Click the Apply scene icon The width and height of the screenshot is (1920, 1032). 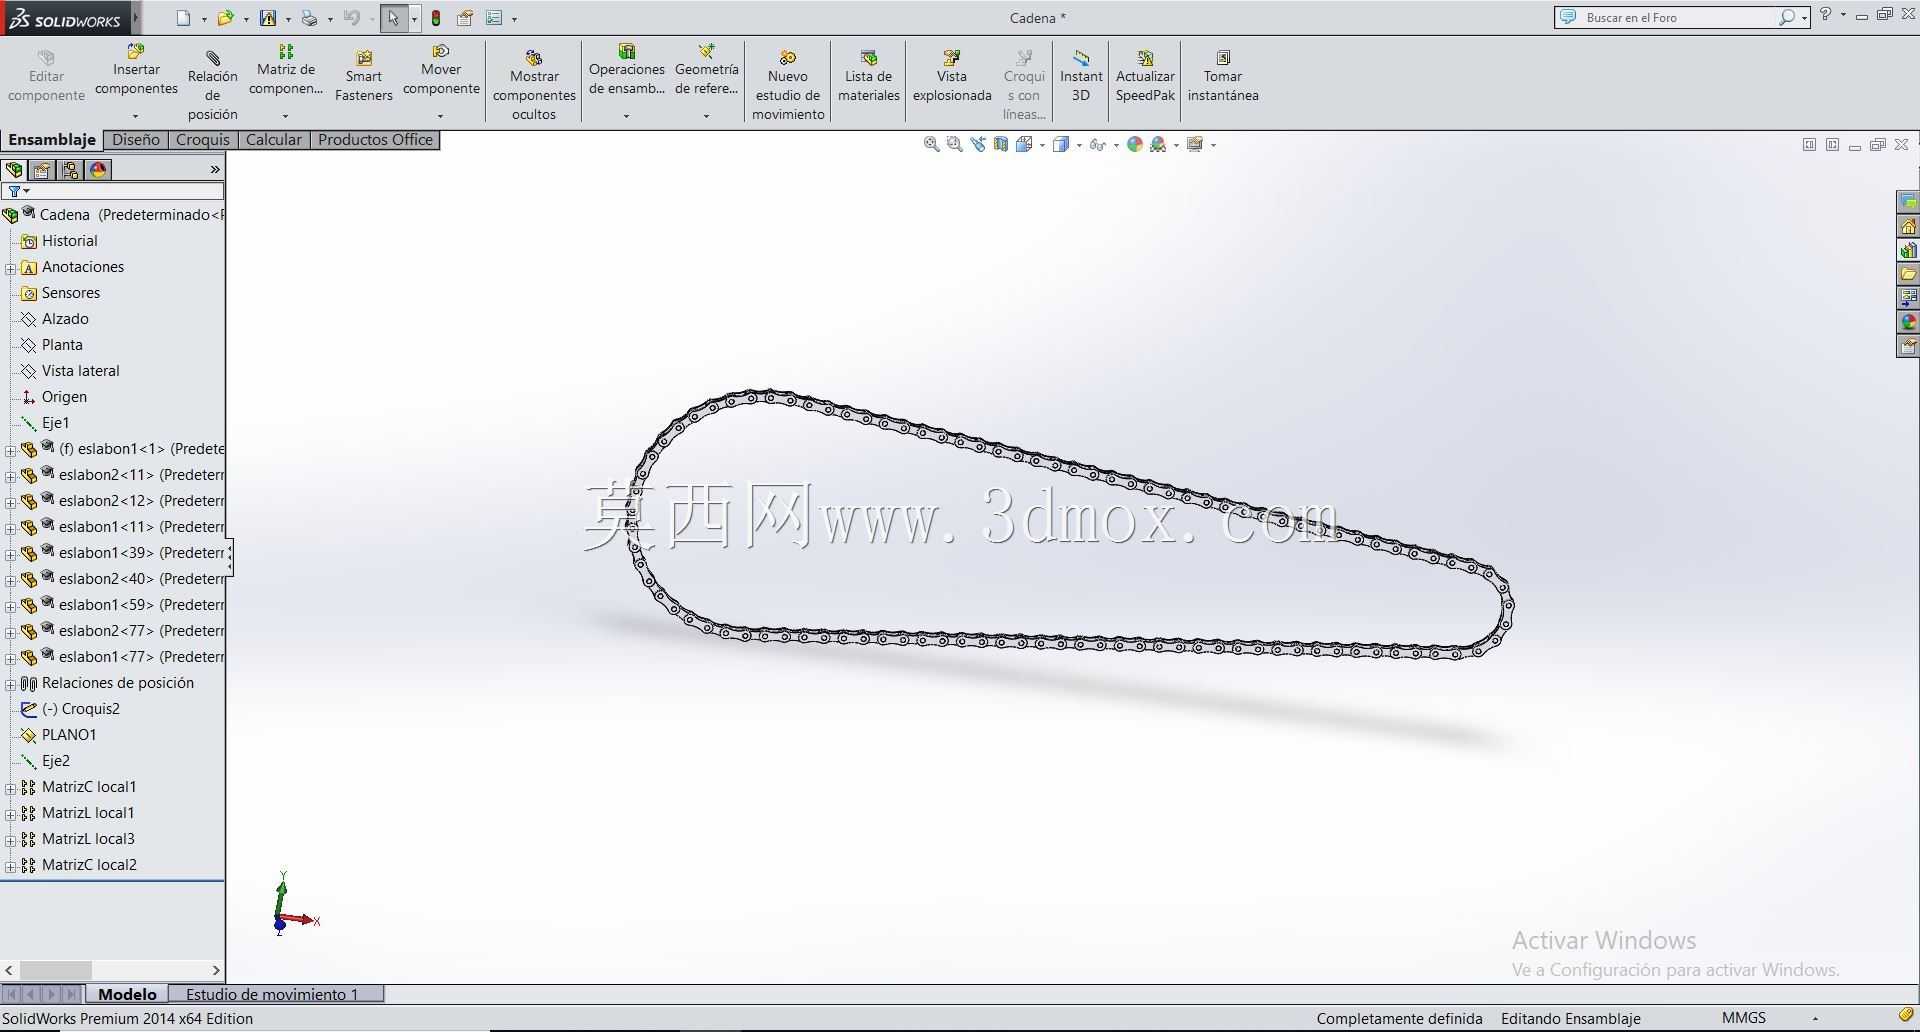tap(1158, 144)
